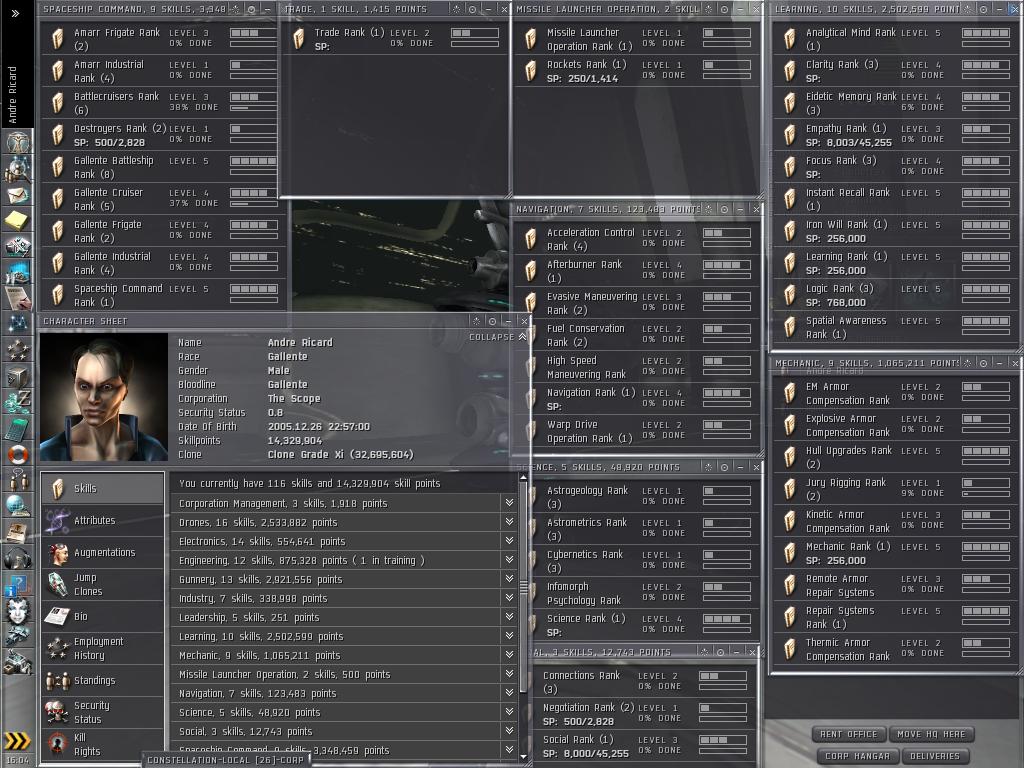Open the Assets cube icon
Image resolution: width=1024 pixels, height=768 pixels.
click(x=17, y=376)
